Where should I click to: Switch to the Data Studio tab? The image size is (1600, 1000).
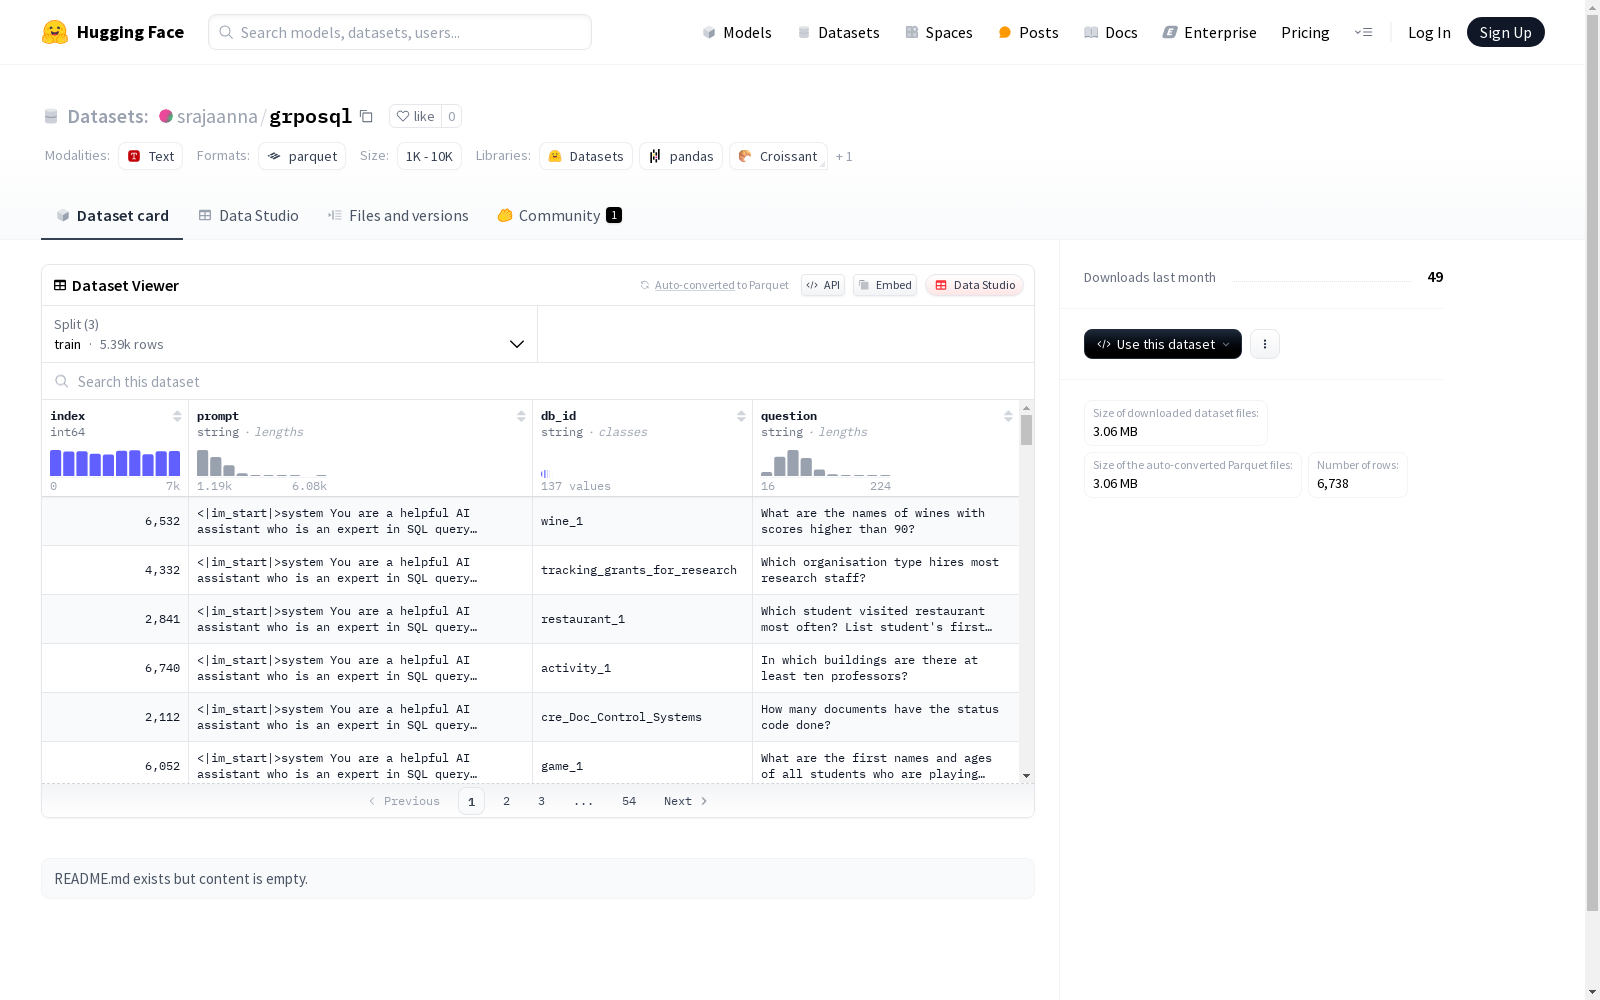[x=248, y=215]
